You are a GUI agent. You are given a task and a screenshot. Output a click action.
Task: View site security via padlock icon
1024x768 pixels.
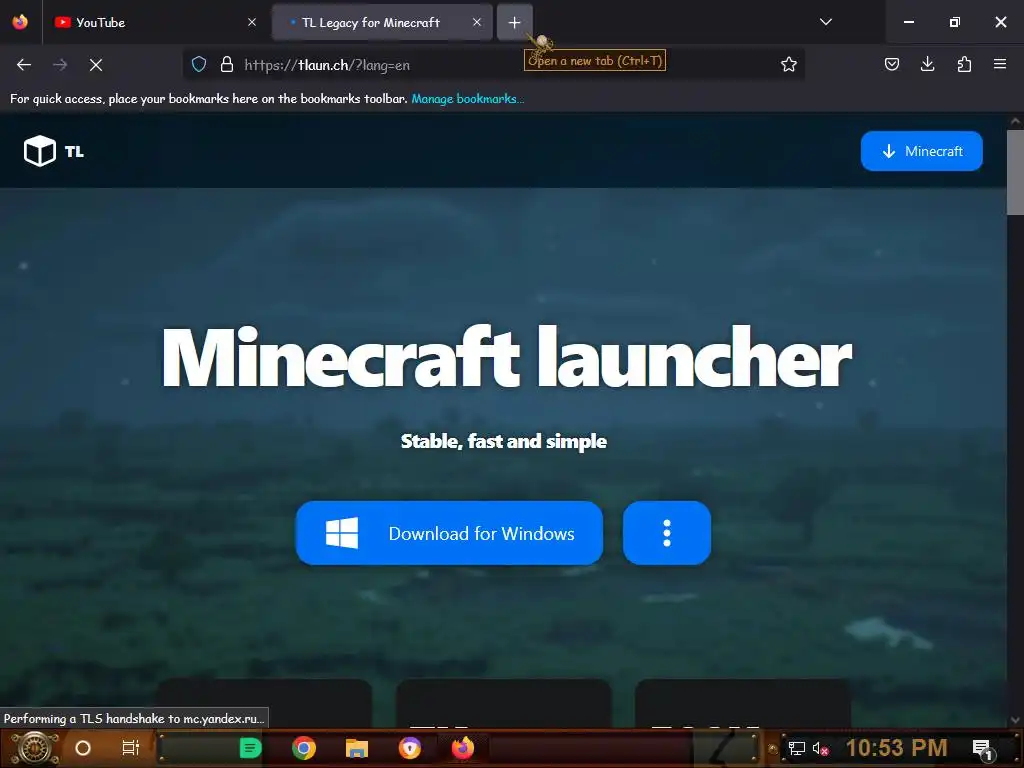tap(227, 65)
